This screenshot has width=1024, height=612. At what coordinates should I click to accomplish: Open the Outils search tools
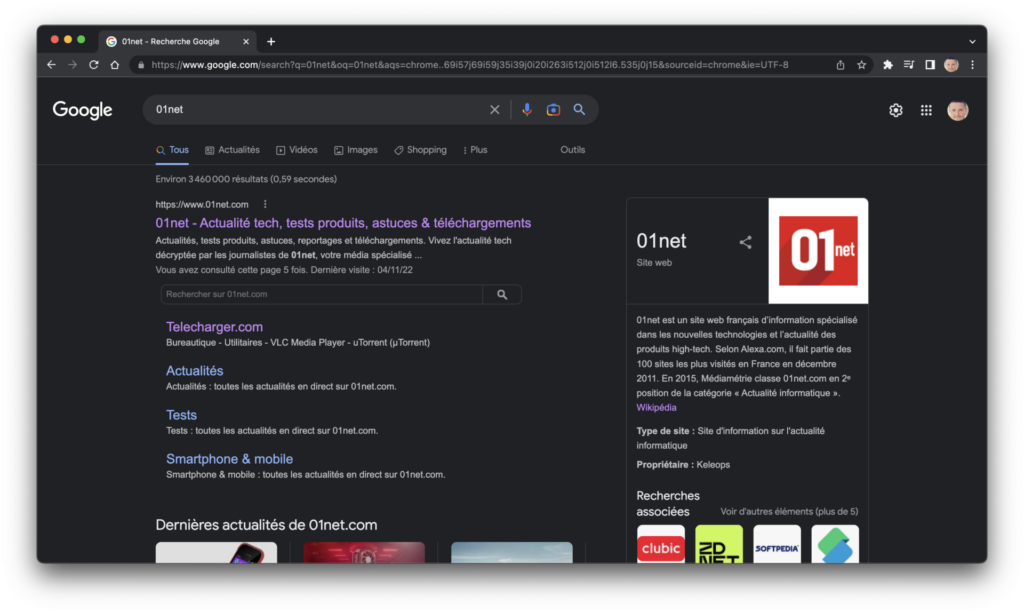click(573, 150)
